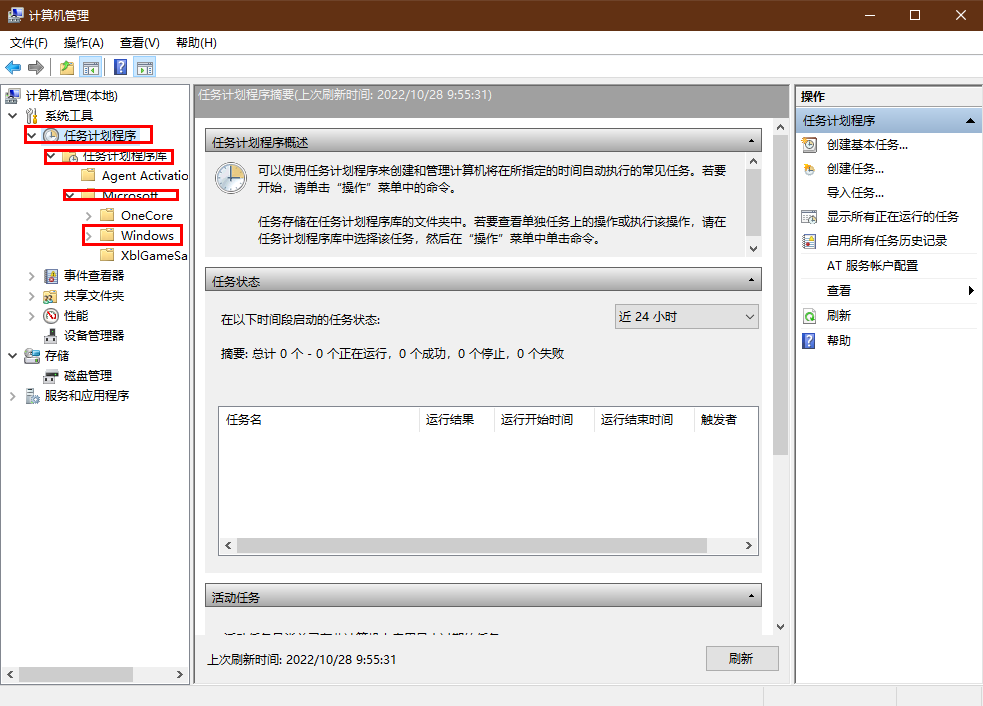Click the center pane scroll up arrow

781,127
